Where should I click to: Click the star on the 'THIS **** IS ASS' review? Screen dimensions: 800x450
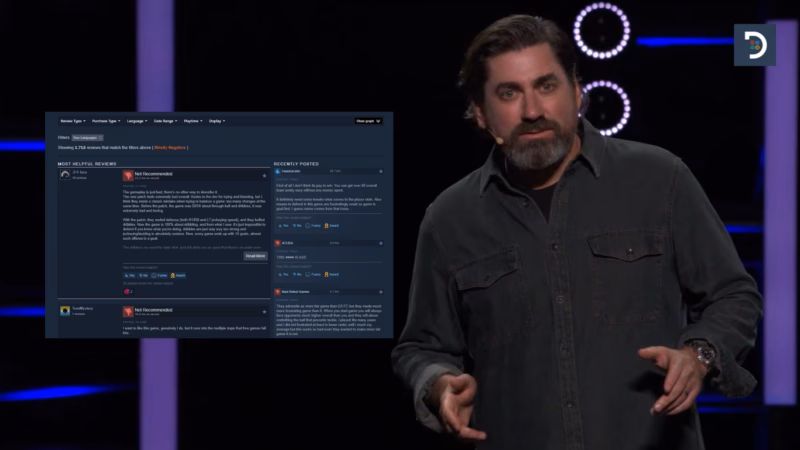click(x=381, y=243)
